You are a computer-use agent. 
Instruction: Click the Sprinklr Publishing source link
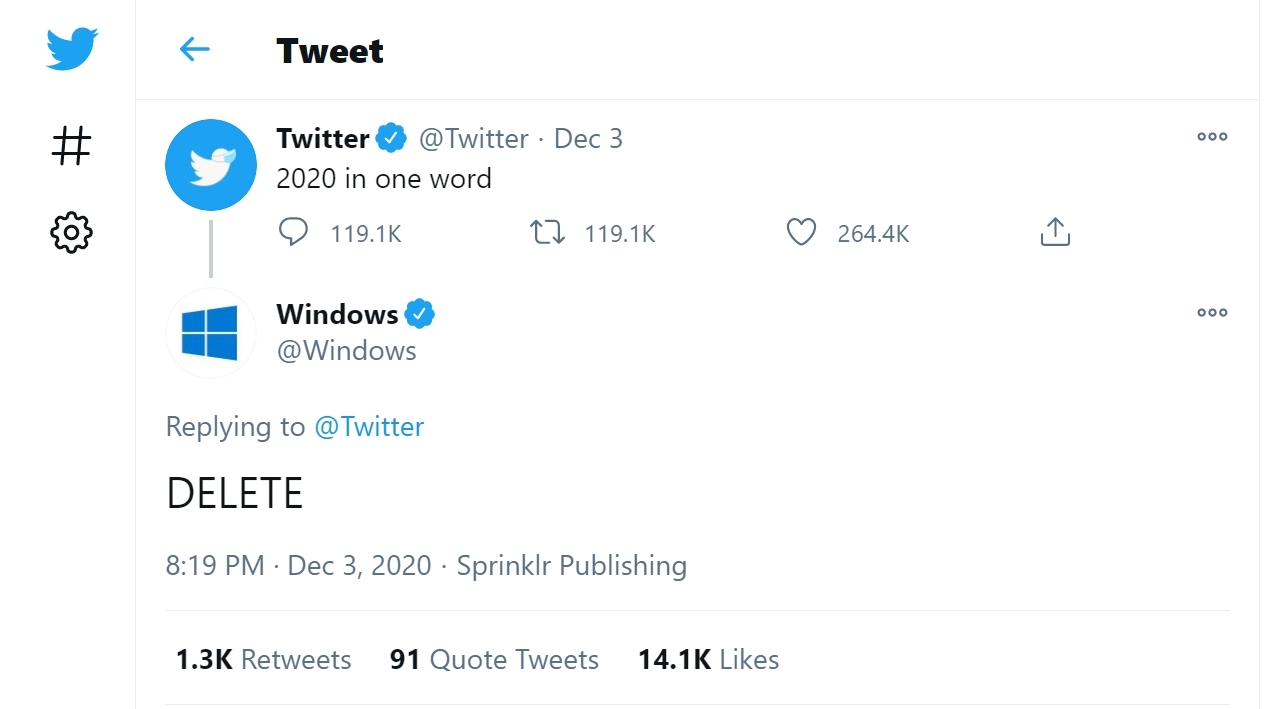coord(571,566)
